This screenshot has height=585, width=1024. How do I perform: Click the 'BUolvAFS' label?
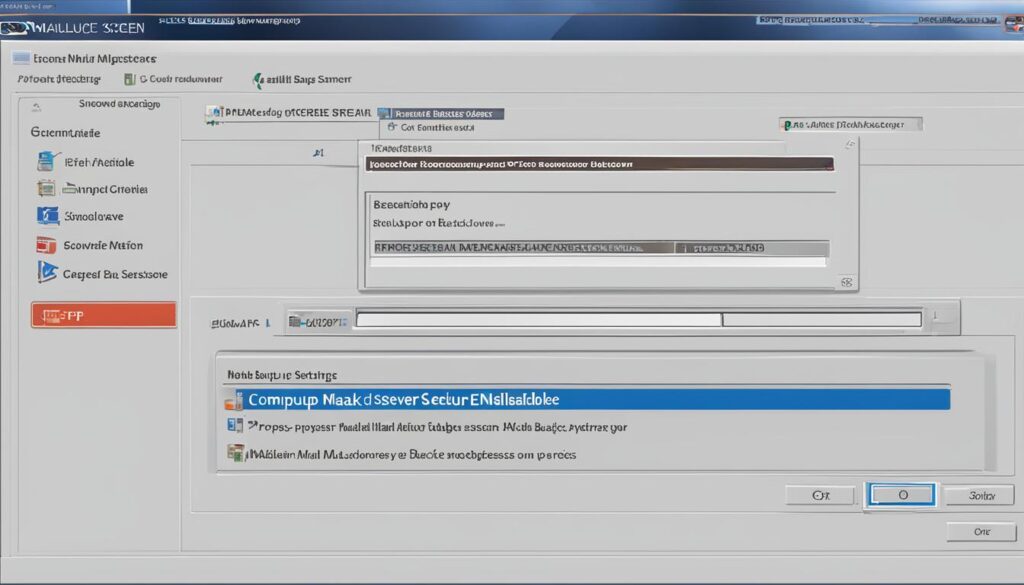pos(235,323)
